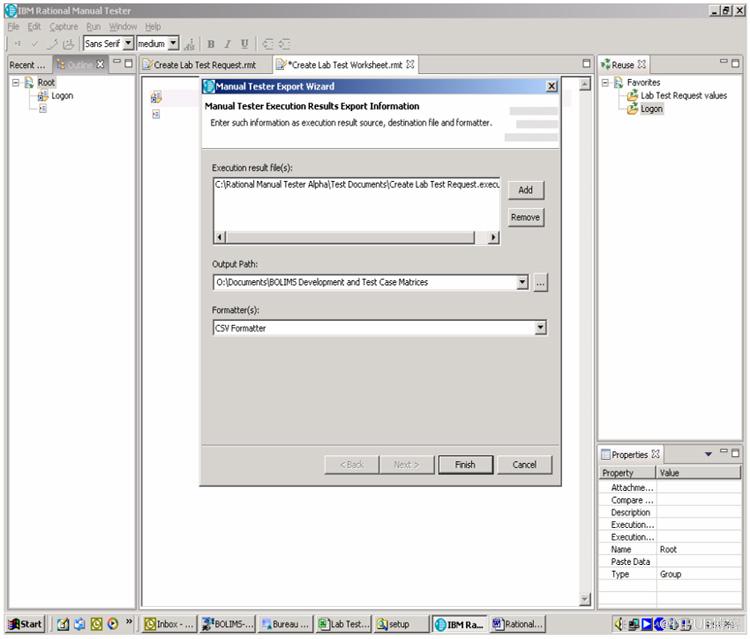Open the Inbox taskbar item
The width and height of the screenshot is (750, 639).
point(169,624)
